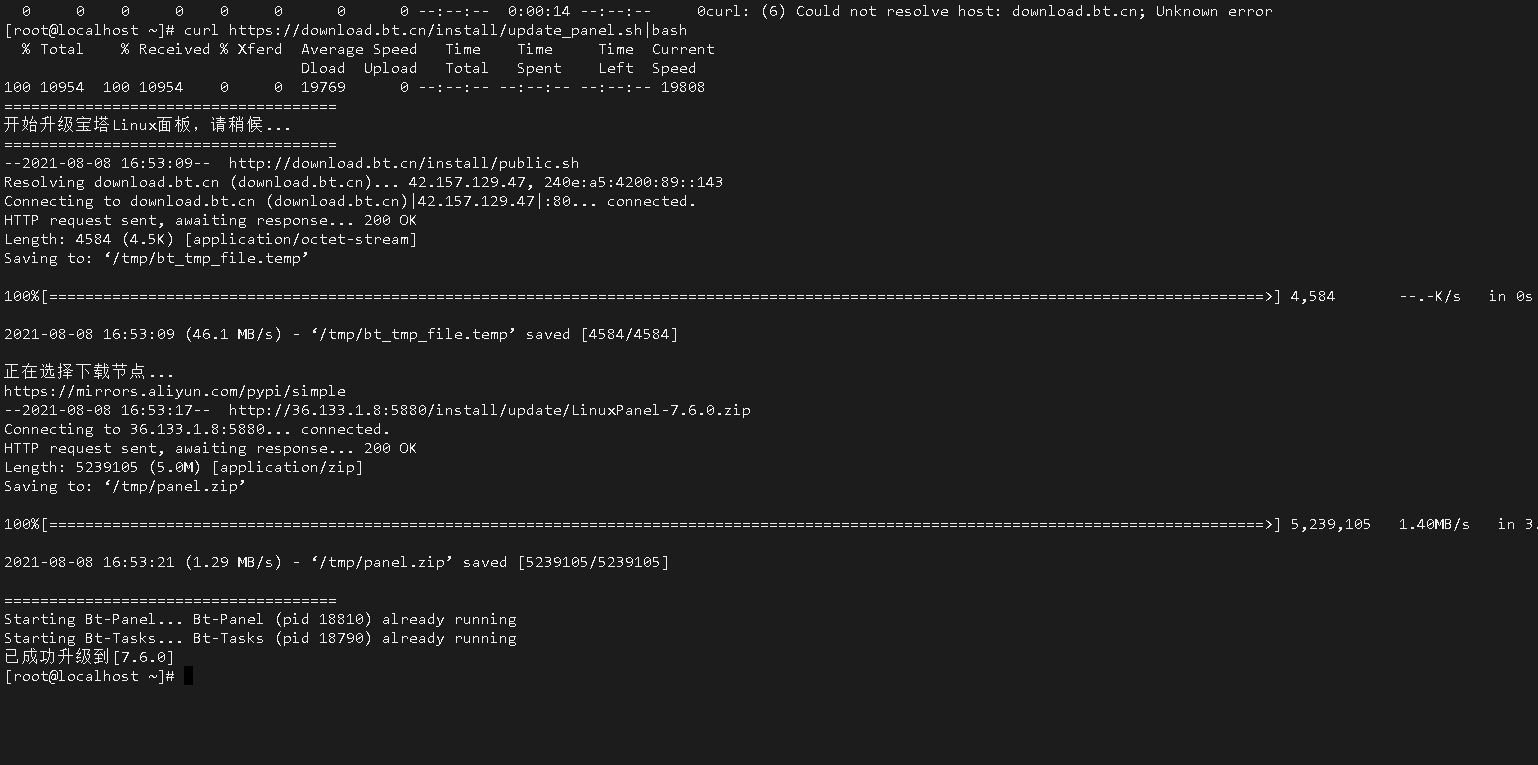
Task: Click the '/tmp/panel.zip' saved line
Action: [x=336, y=562]
